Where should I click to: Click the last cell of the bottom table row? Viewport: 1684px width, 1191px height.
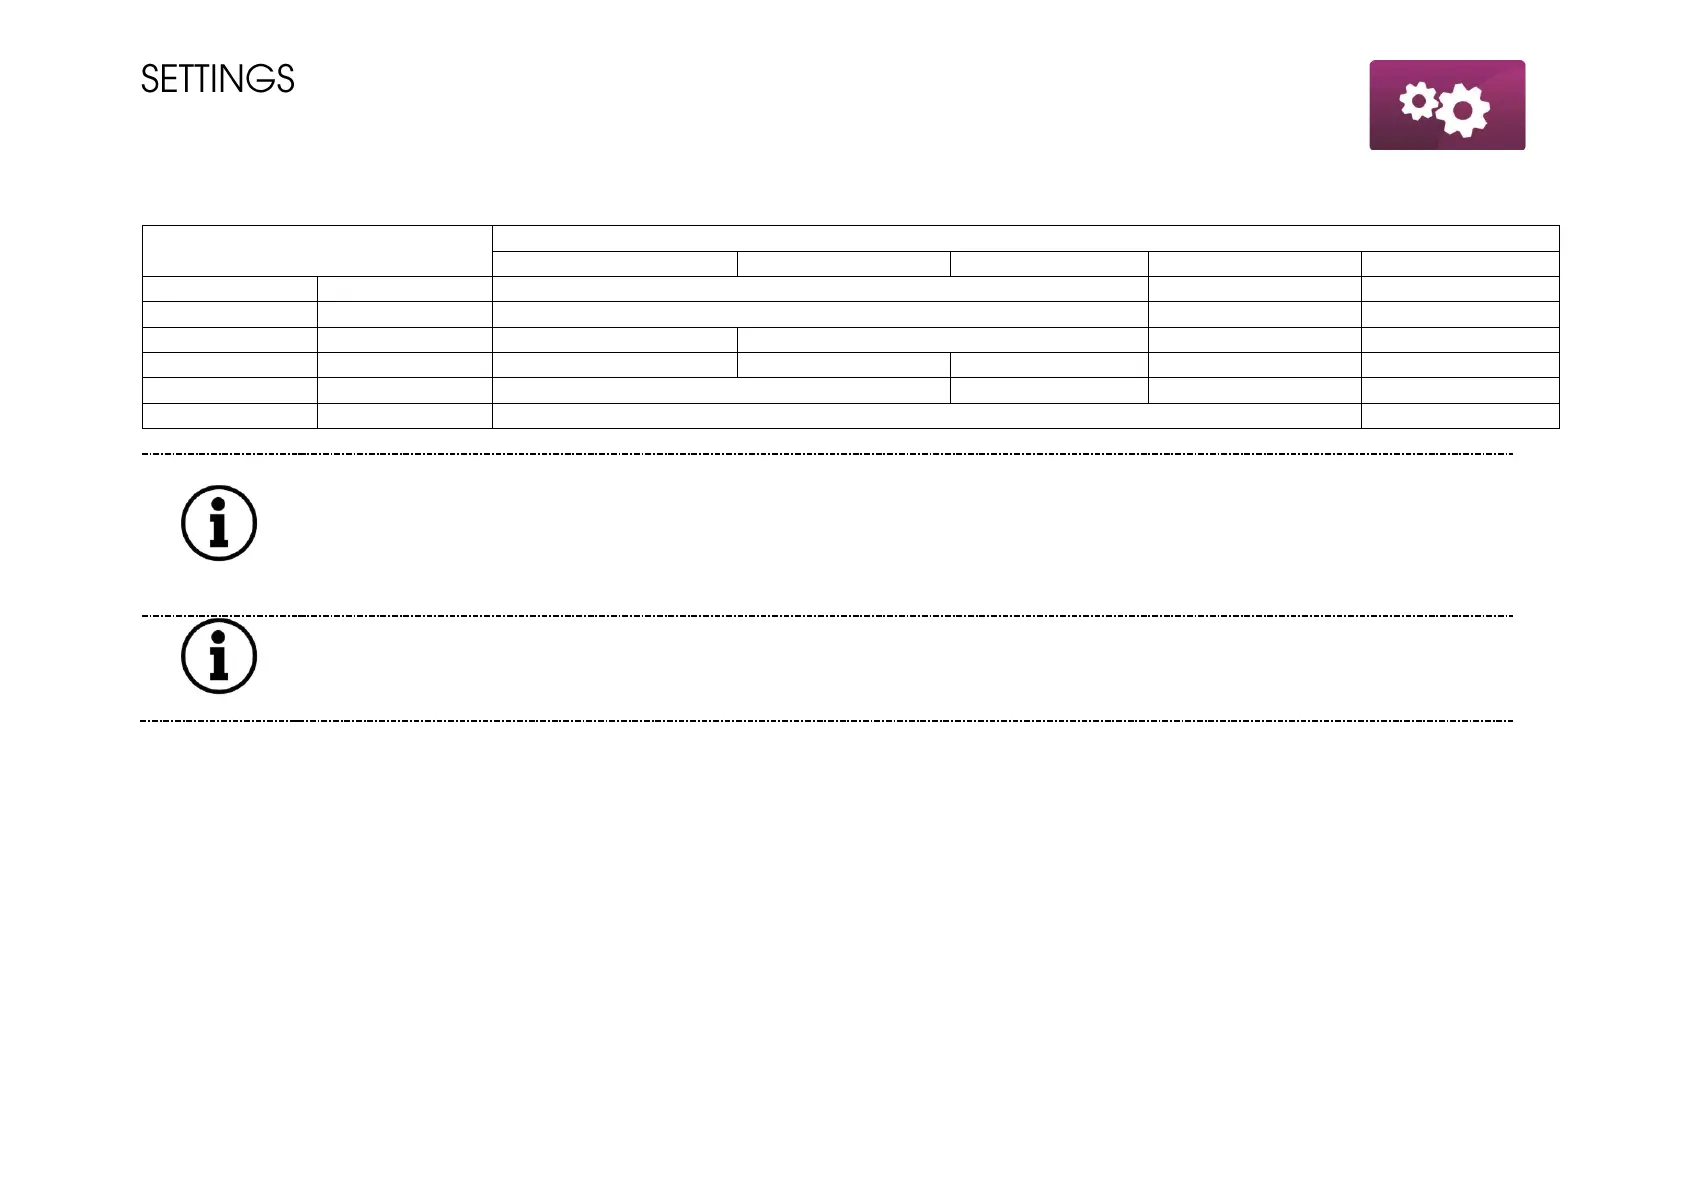[x=1459, y=416]
